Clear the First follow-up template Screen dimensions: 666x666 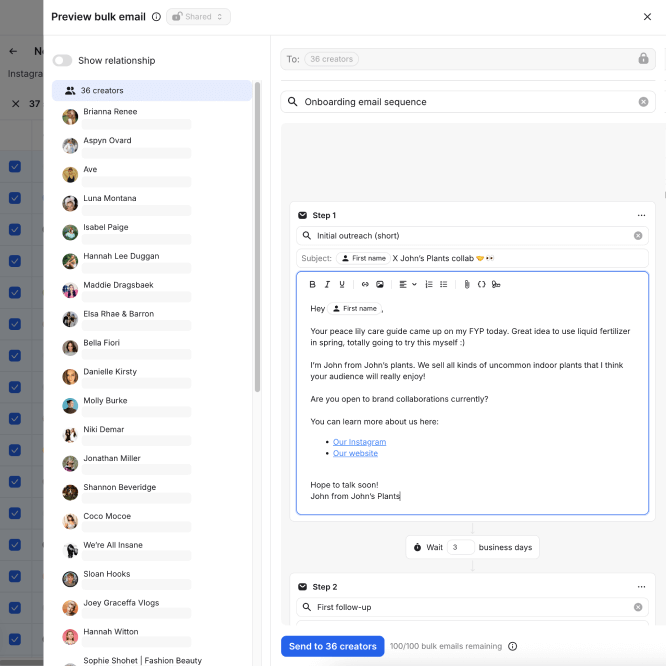click(x=638, y=607)
